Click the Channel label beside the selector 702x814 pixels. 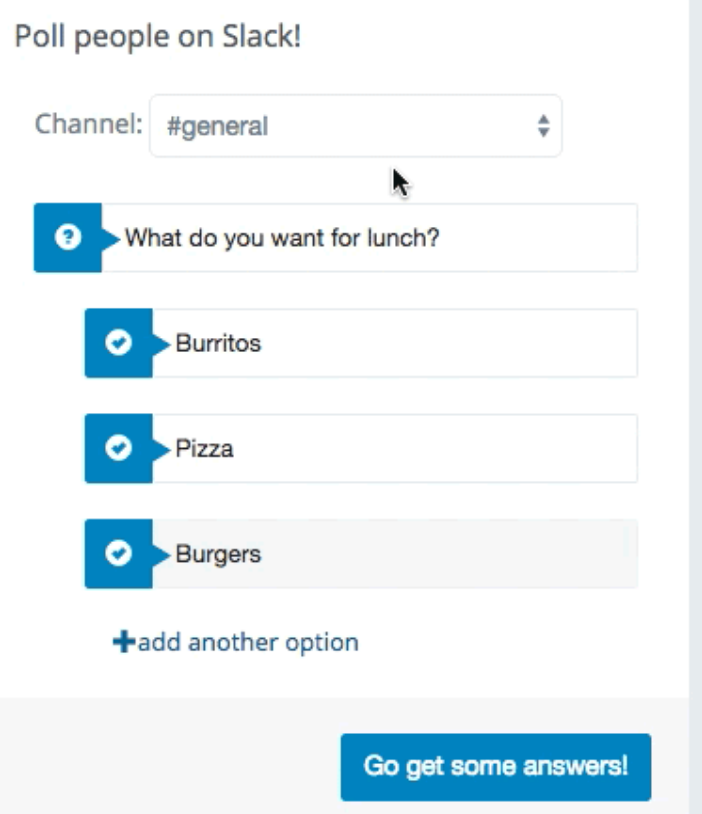88,124
